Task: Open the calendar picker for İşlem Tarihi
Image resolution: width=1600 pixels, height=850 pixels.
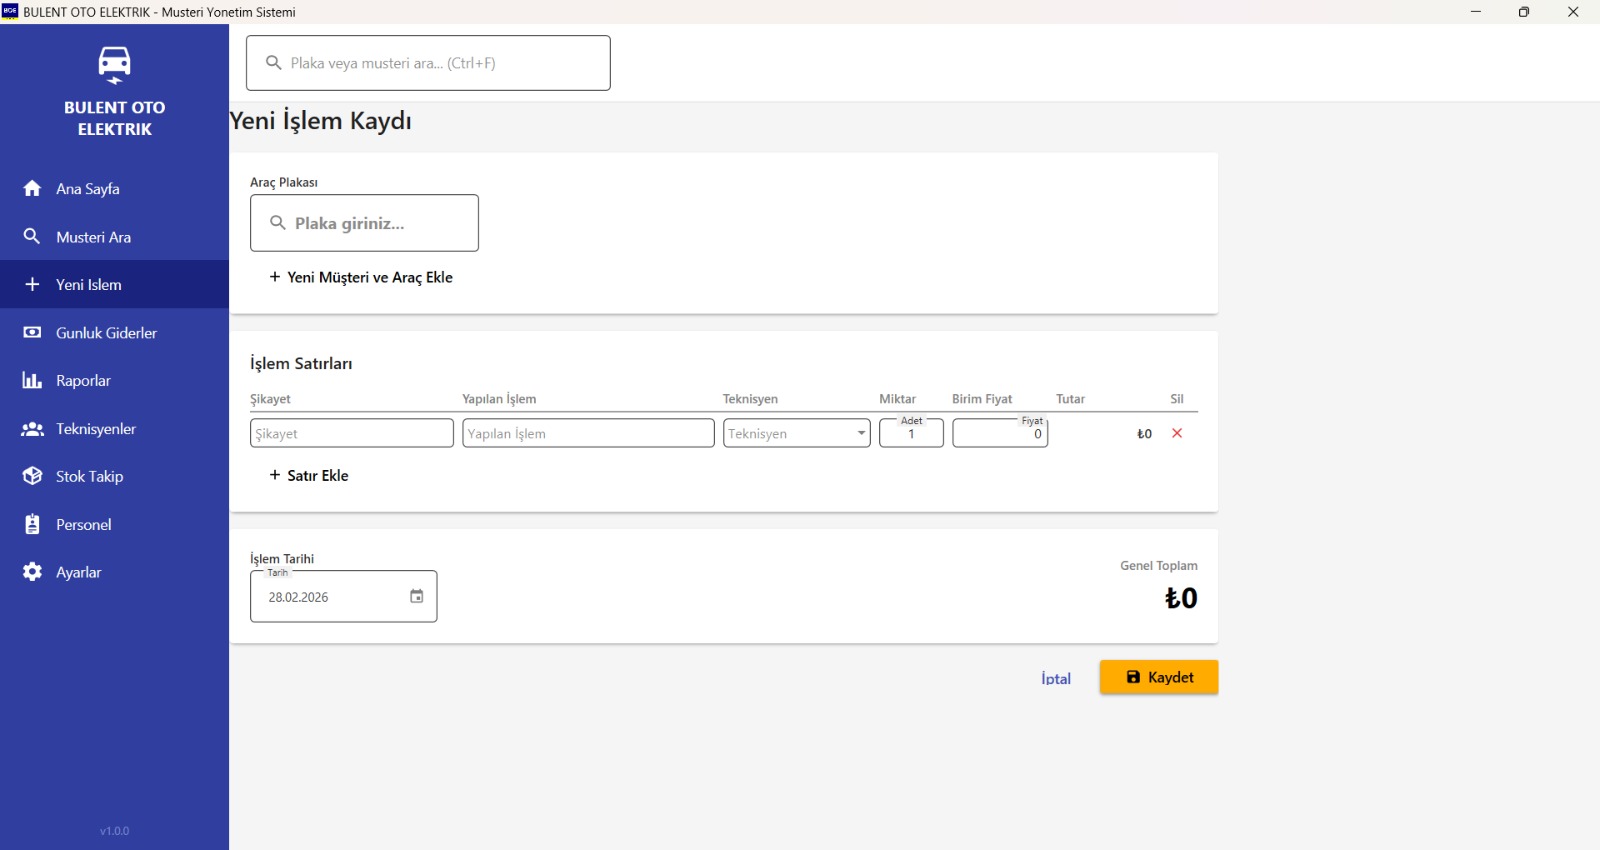Action: click(x=416, y=597)
